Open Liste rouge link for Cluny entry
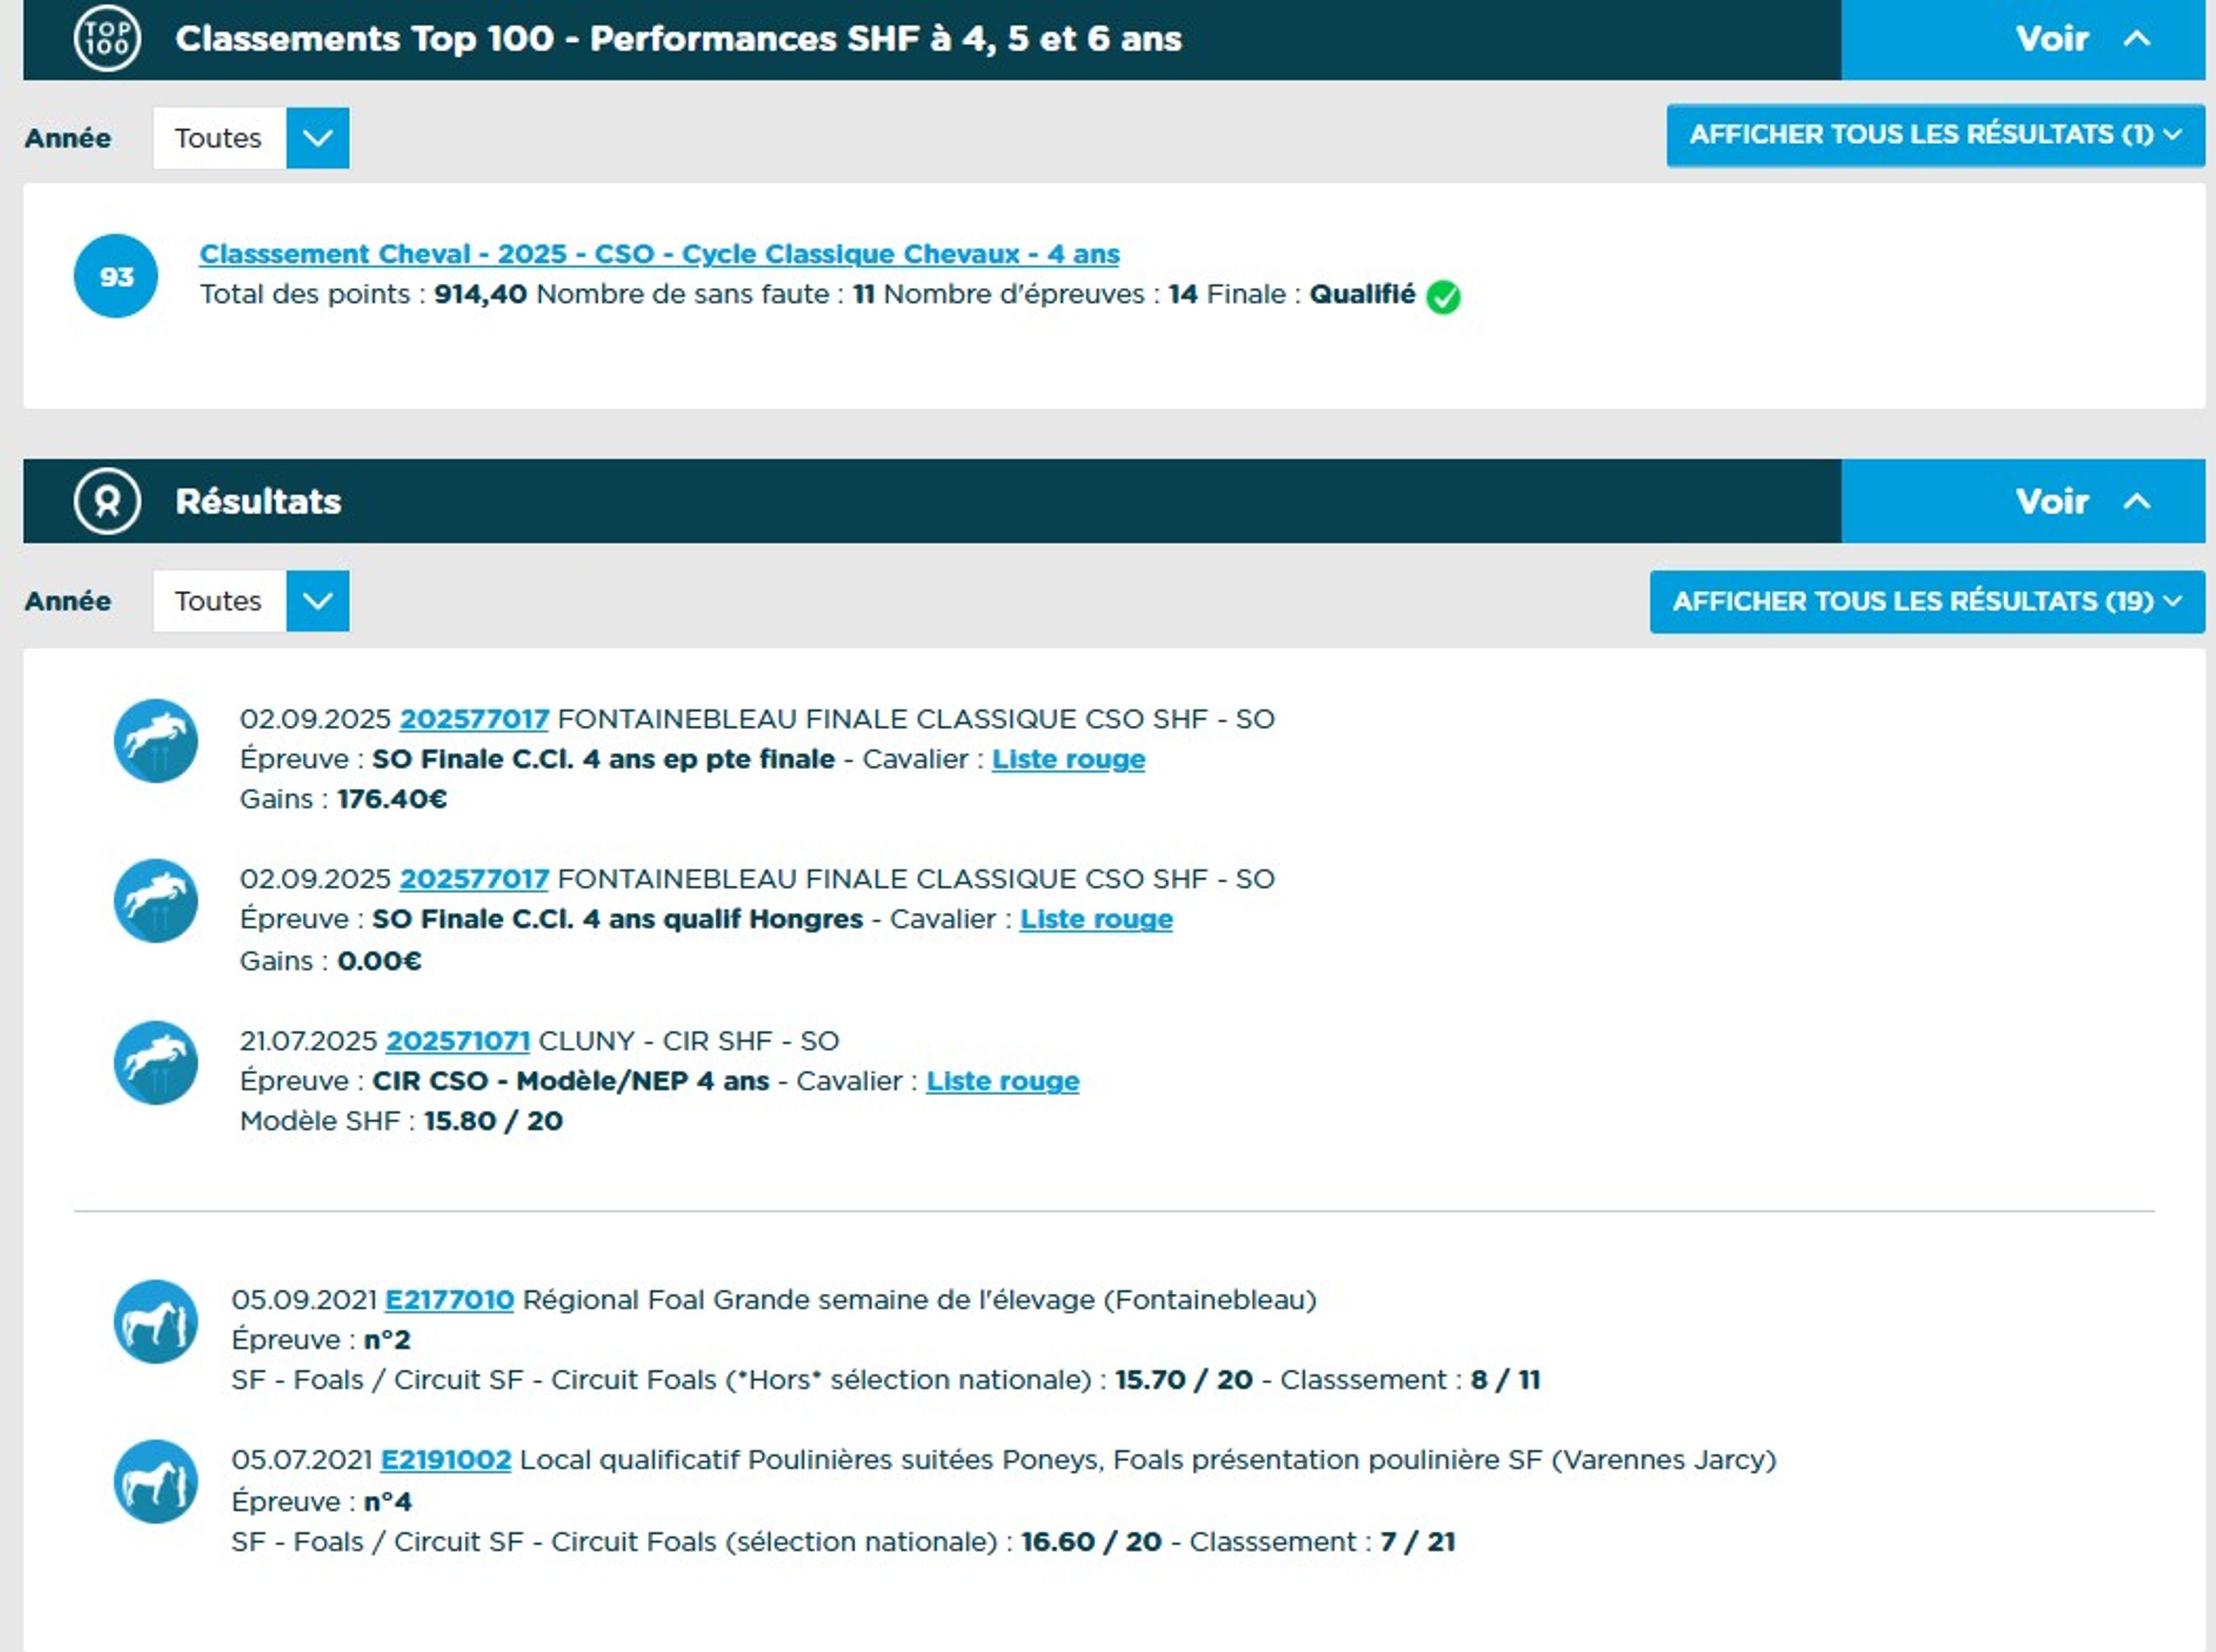The image size is (2216, 1652). 1002,1081
